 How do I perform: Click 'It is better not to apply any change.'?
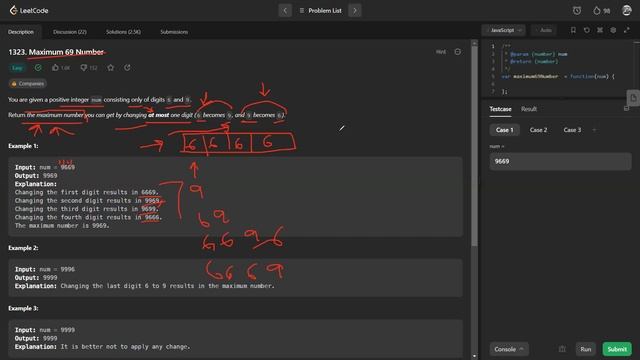click(125, 347)
